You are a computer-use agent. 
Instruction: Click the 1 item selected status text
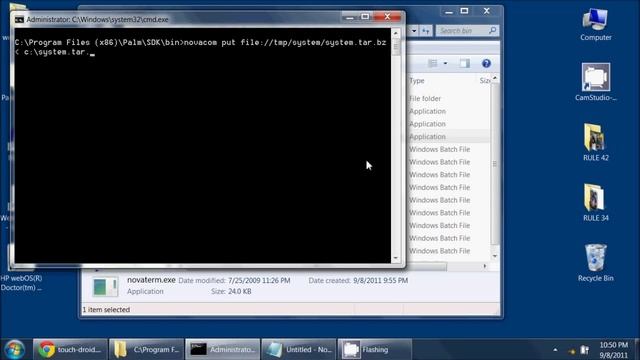click(x=106, y=310)
